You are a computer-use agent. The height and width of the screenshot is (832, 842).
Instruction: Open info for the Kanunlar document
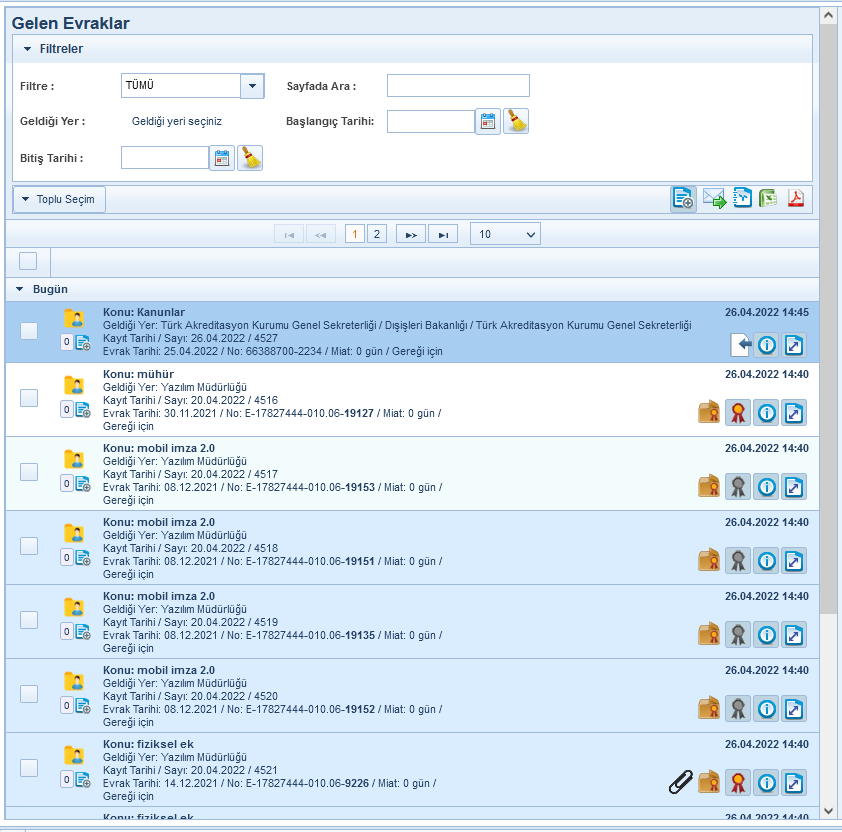767,345
